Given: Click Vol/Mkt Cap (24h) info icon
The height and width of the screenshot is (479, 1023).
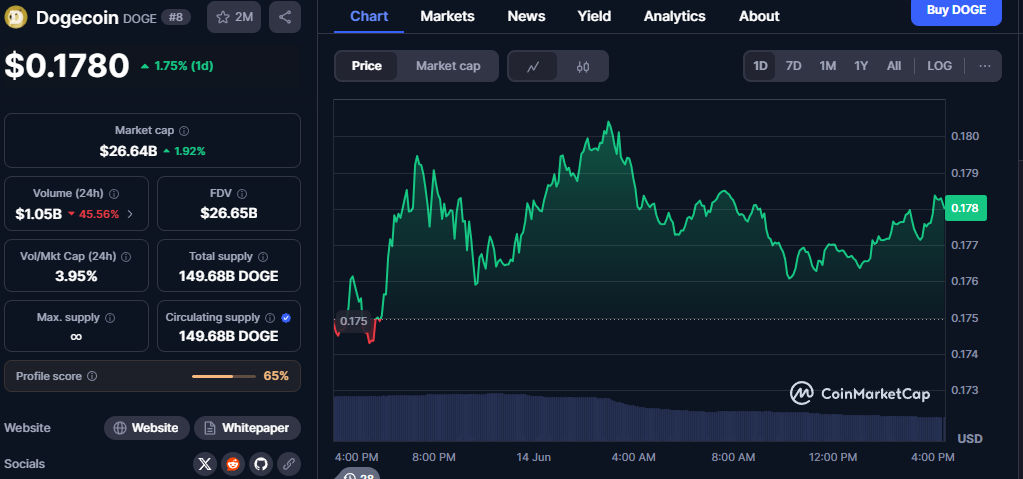Looking at the screenshot, I should (126, 256).
